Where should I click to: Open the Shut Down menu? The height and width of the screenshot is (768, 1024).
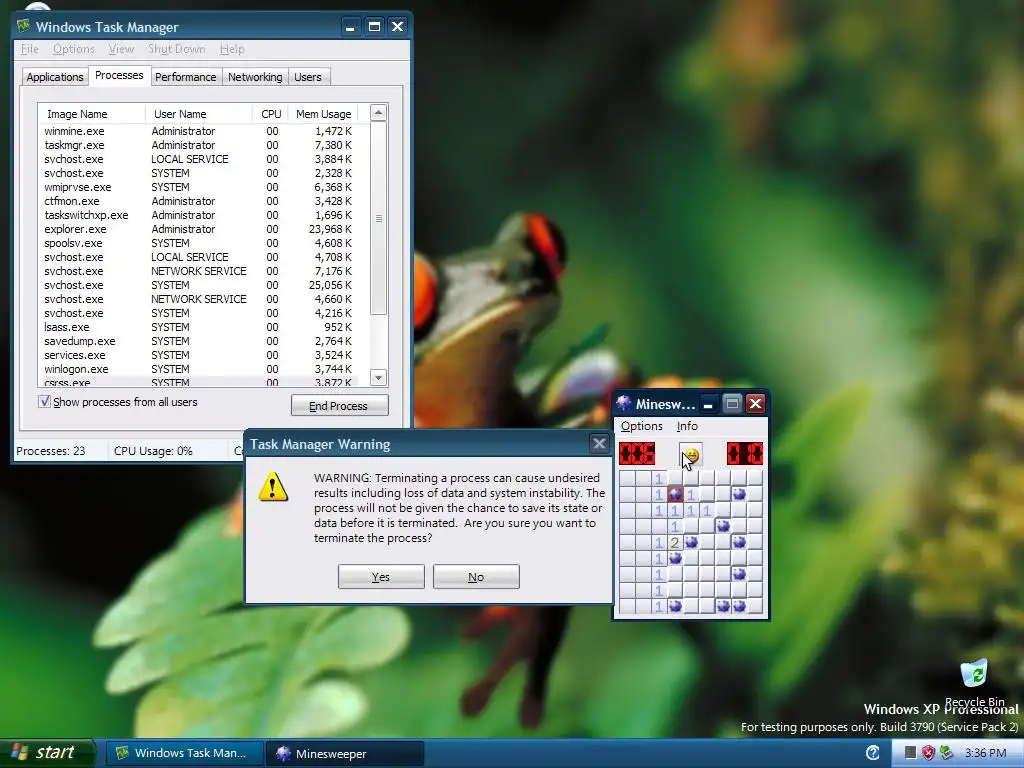pyautogui.click(x=176, y=49)
